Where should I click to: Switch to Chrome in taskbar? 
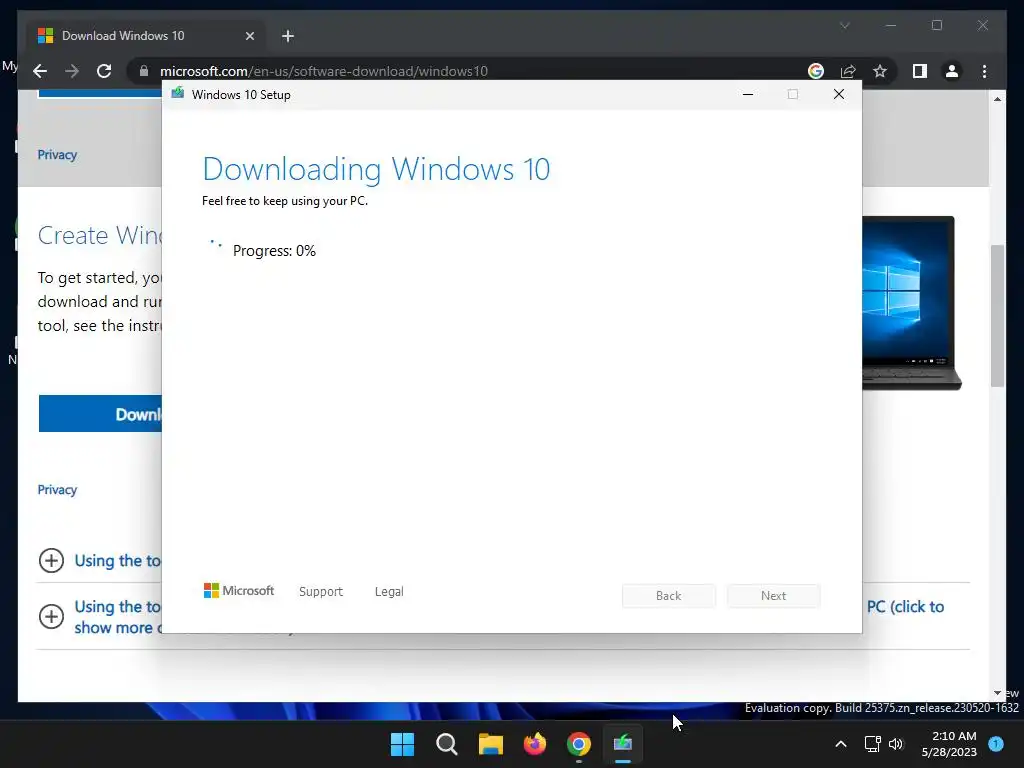pos(579,744)
